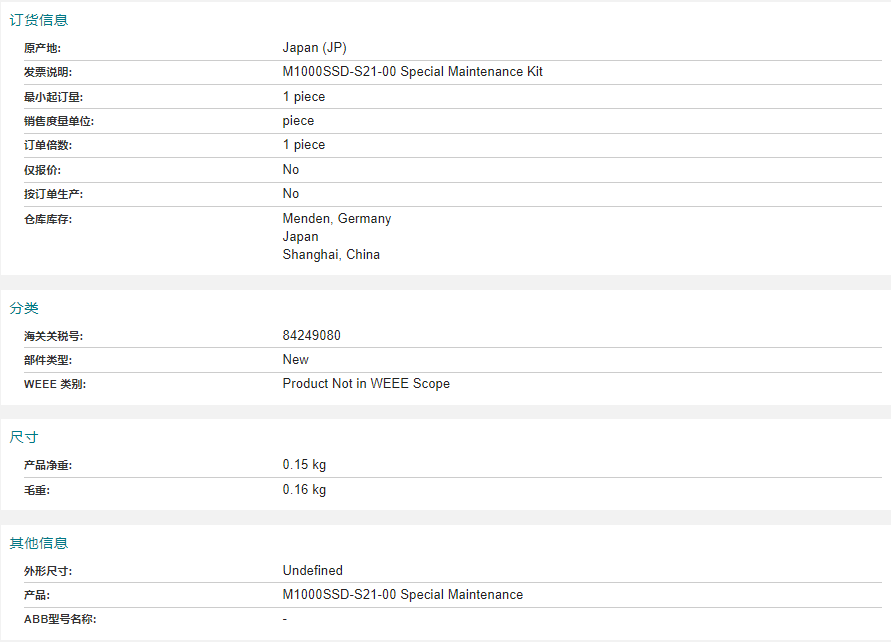Click the 订货信息 section heading
The width and height of the screenshot is (891, 642).
coord(39,20)
